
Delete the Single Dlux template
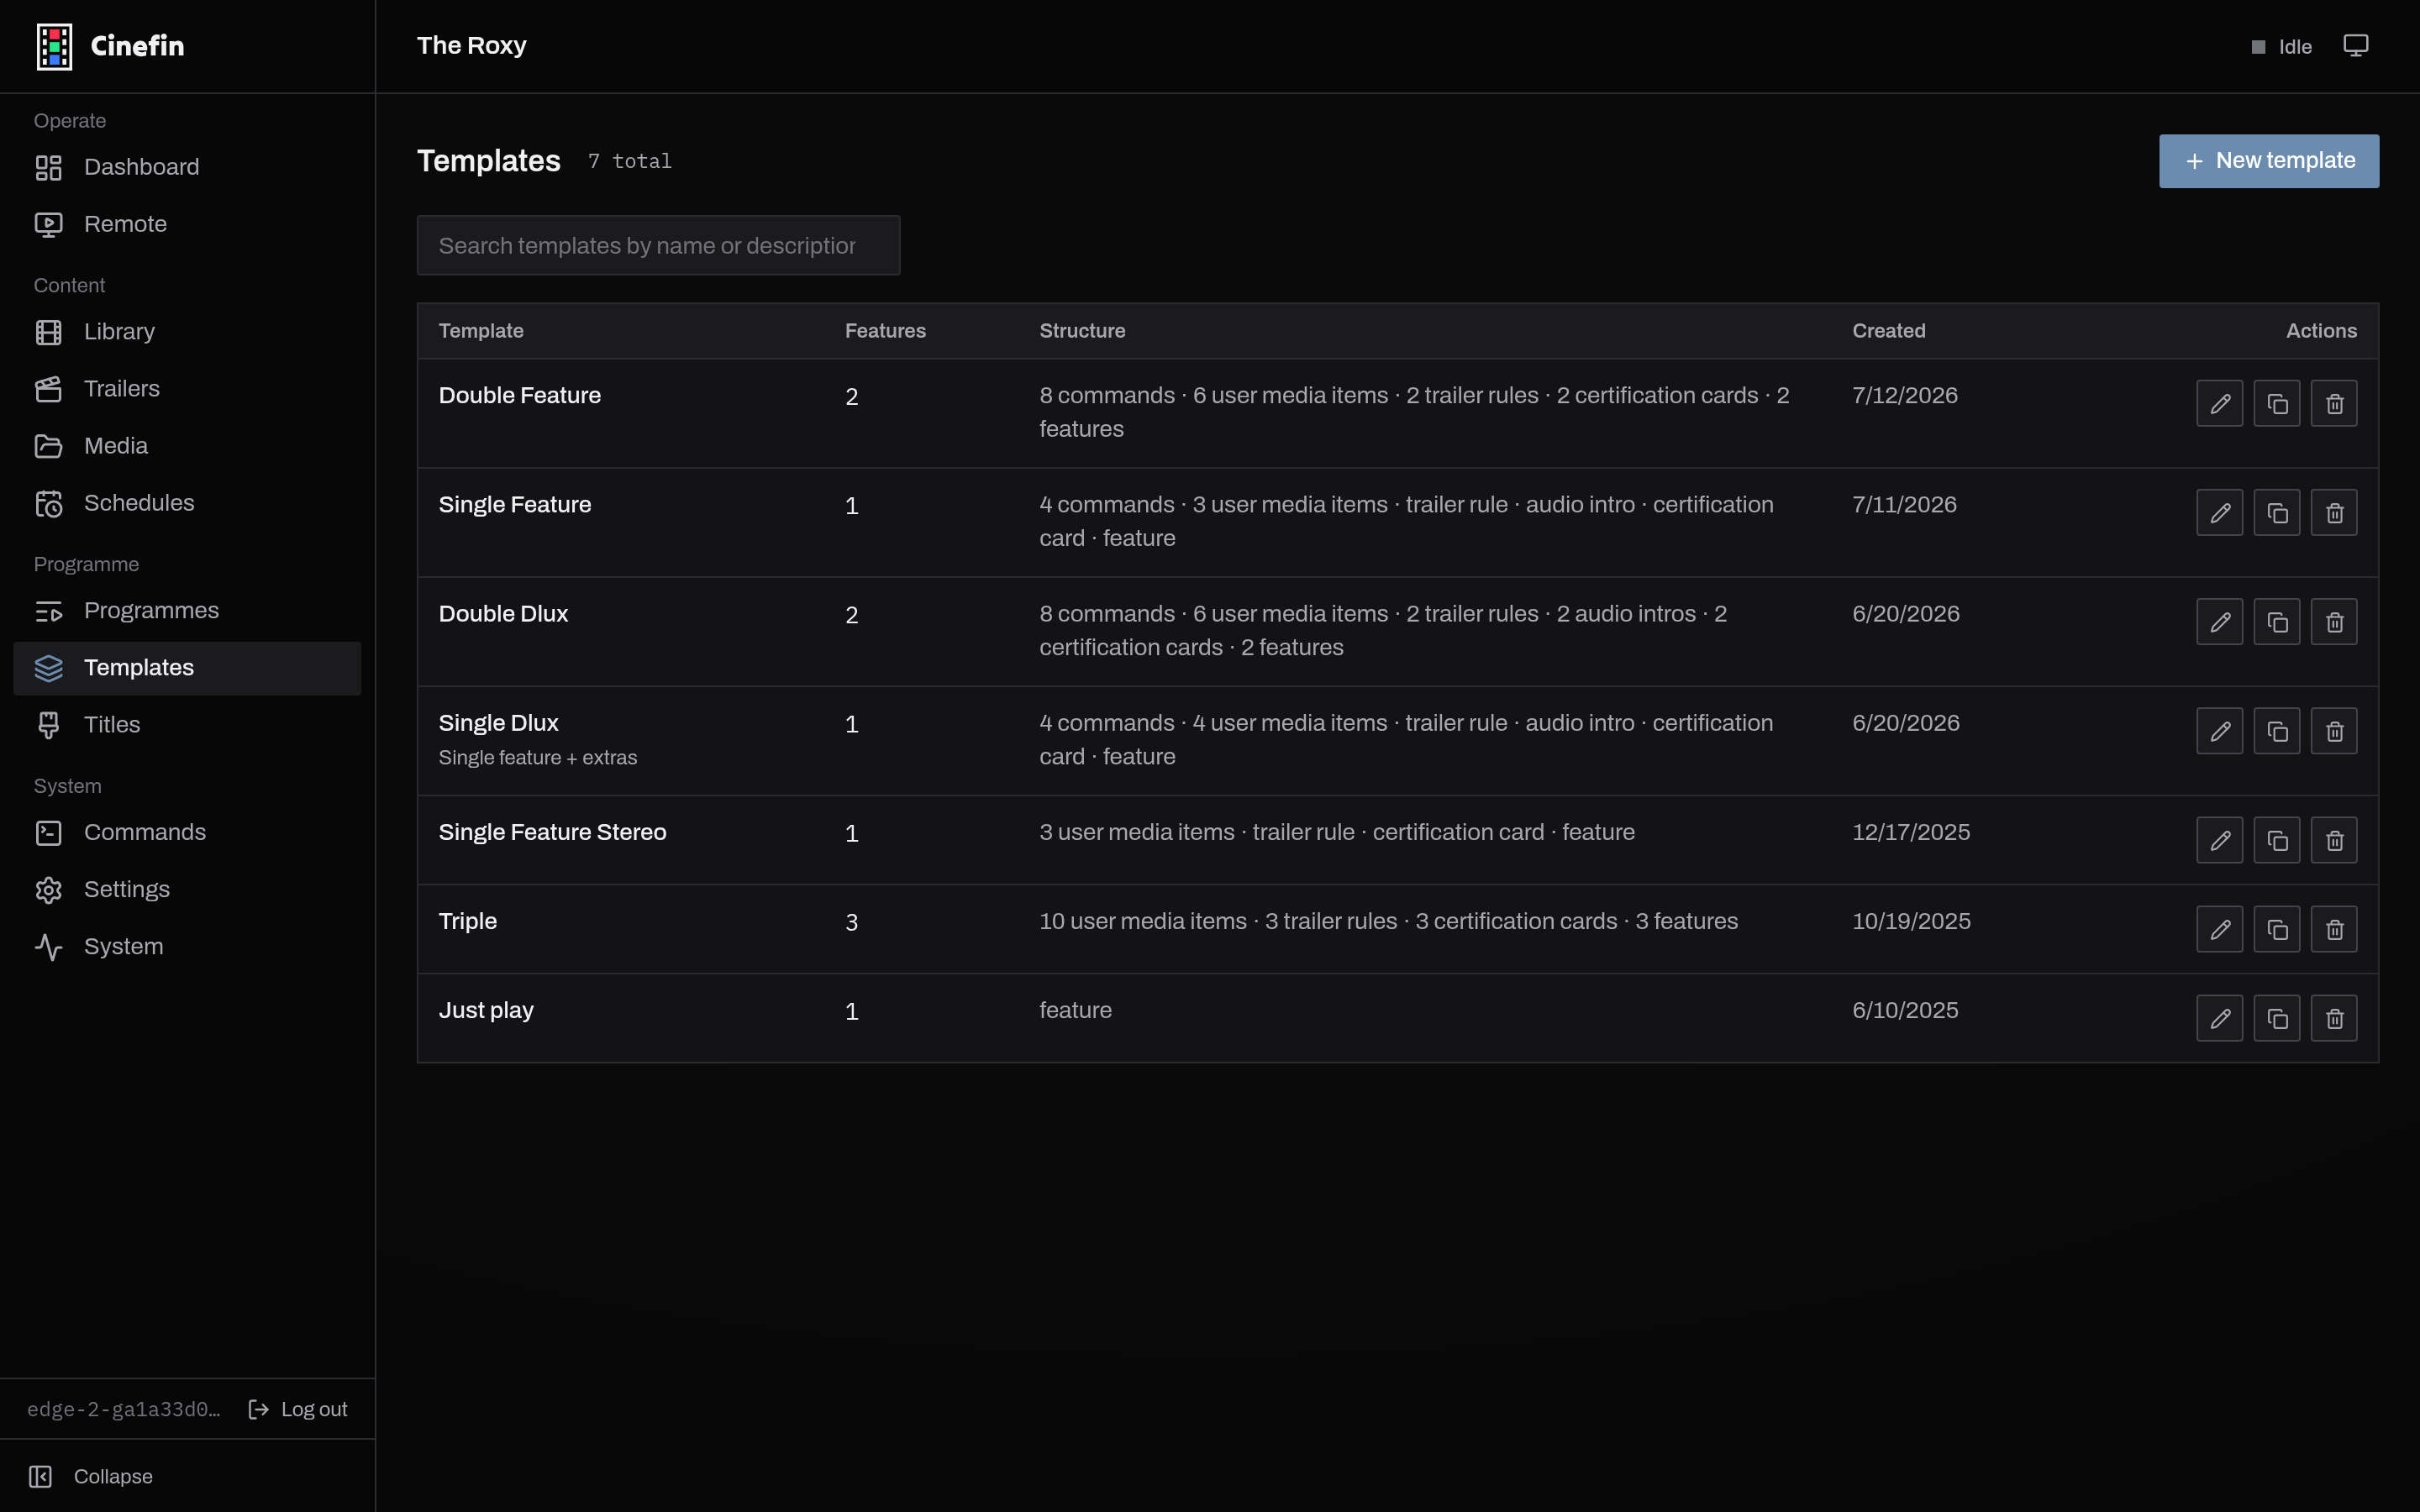2334,730
